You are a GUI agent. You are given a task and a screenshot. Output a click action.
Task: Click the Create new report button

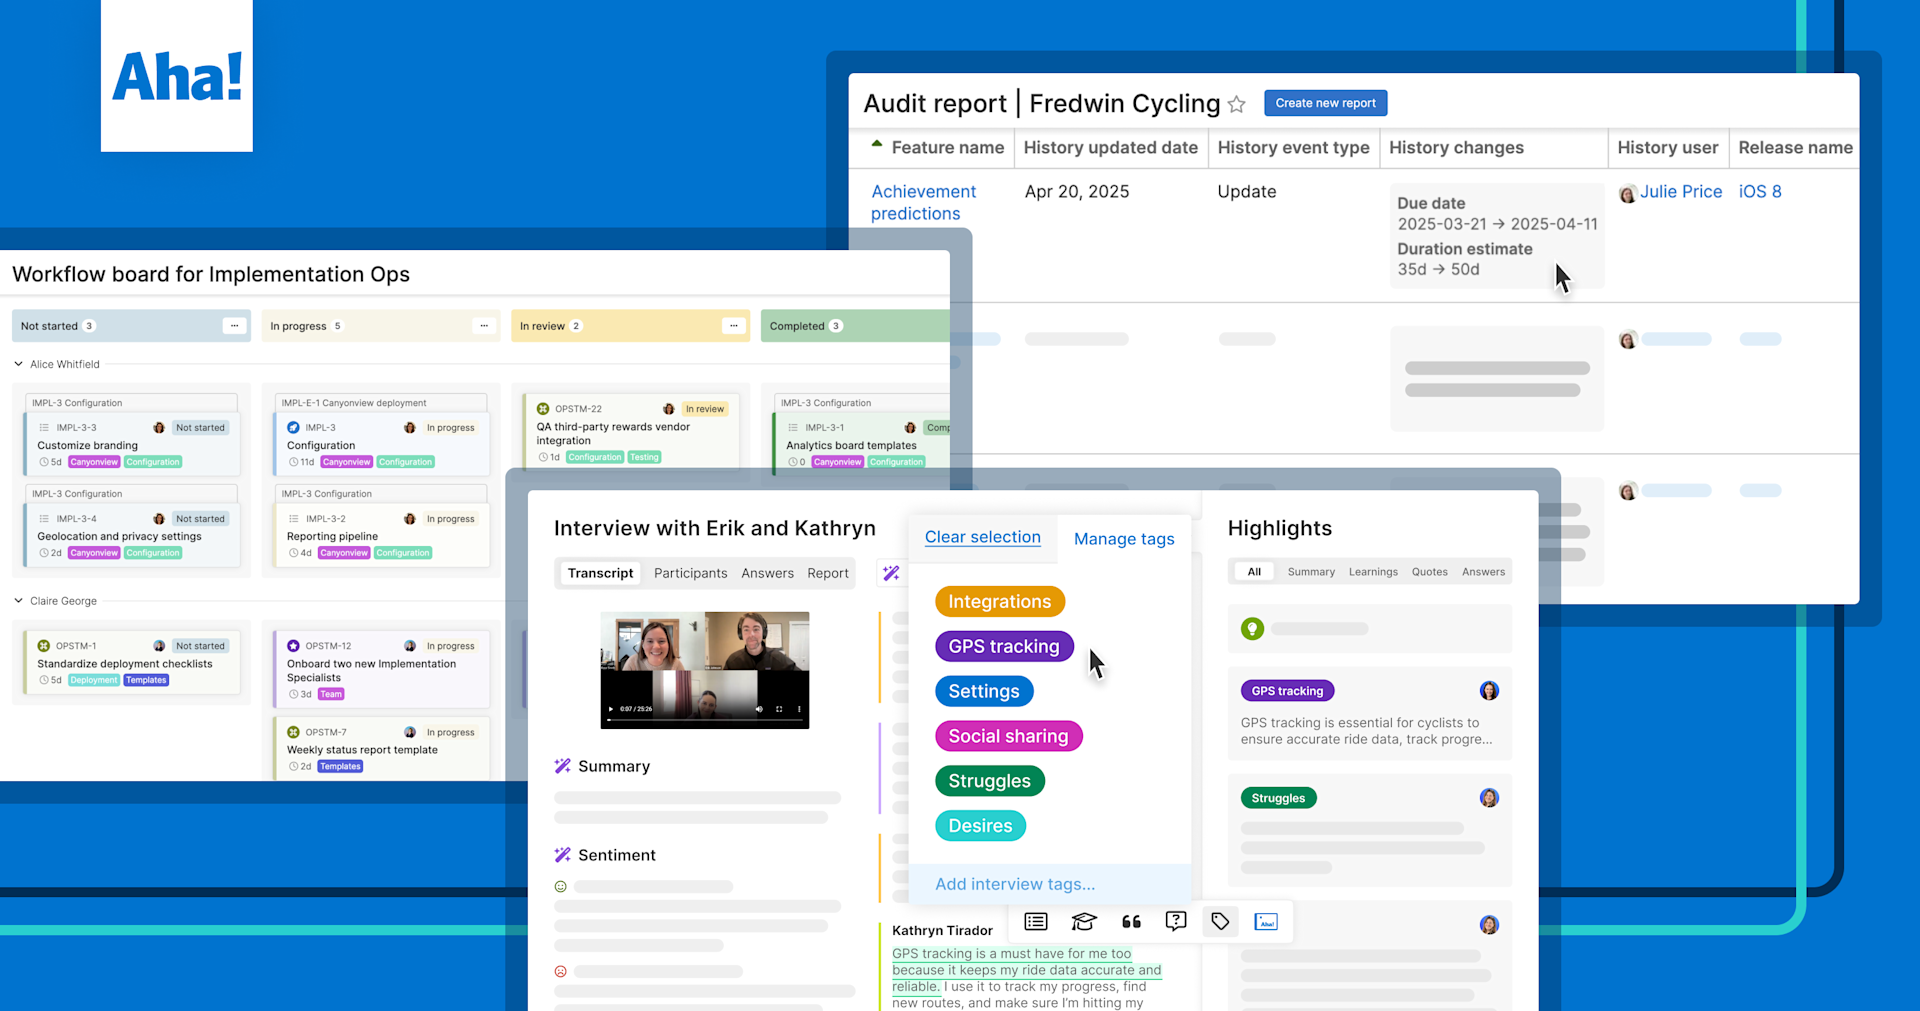tap(1325, 102)
